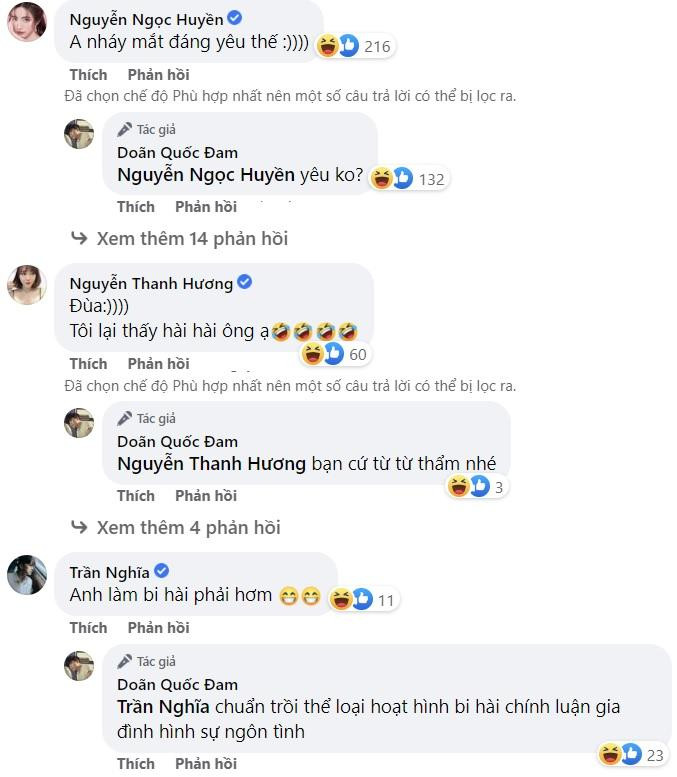Open reactions showing 216 on Ngọc Huyền's comment
Screen dimensions: 677x777
[x=354, y=45]
